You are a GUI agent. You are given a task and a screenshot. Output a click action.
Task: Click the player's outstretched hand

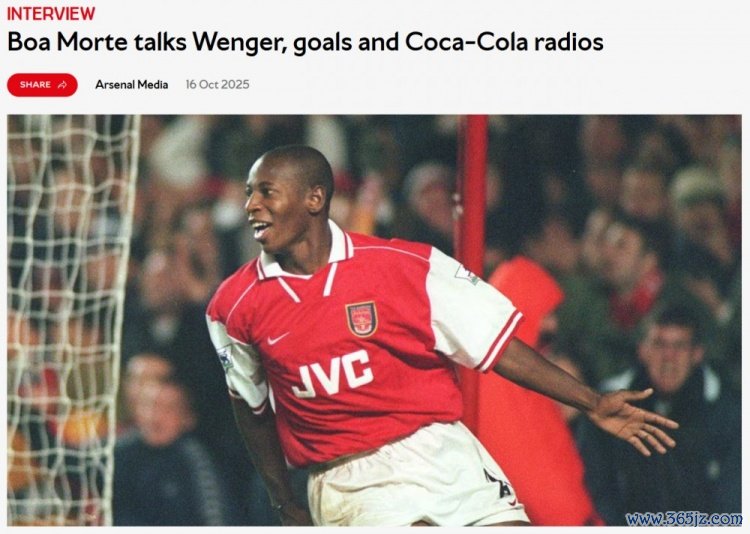(x=634, y=418)
